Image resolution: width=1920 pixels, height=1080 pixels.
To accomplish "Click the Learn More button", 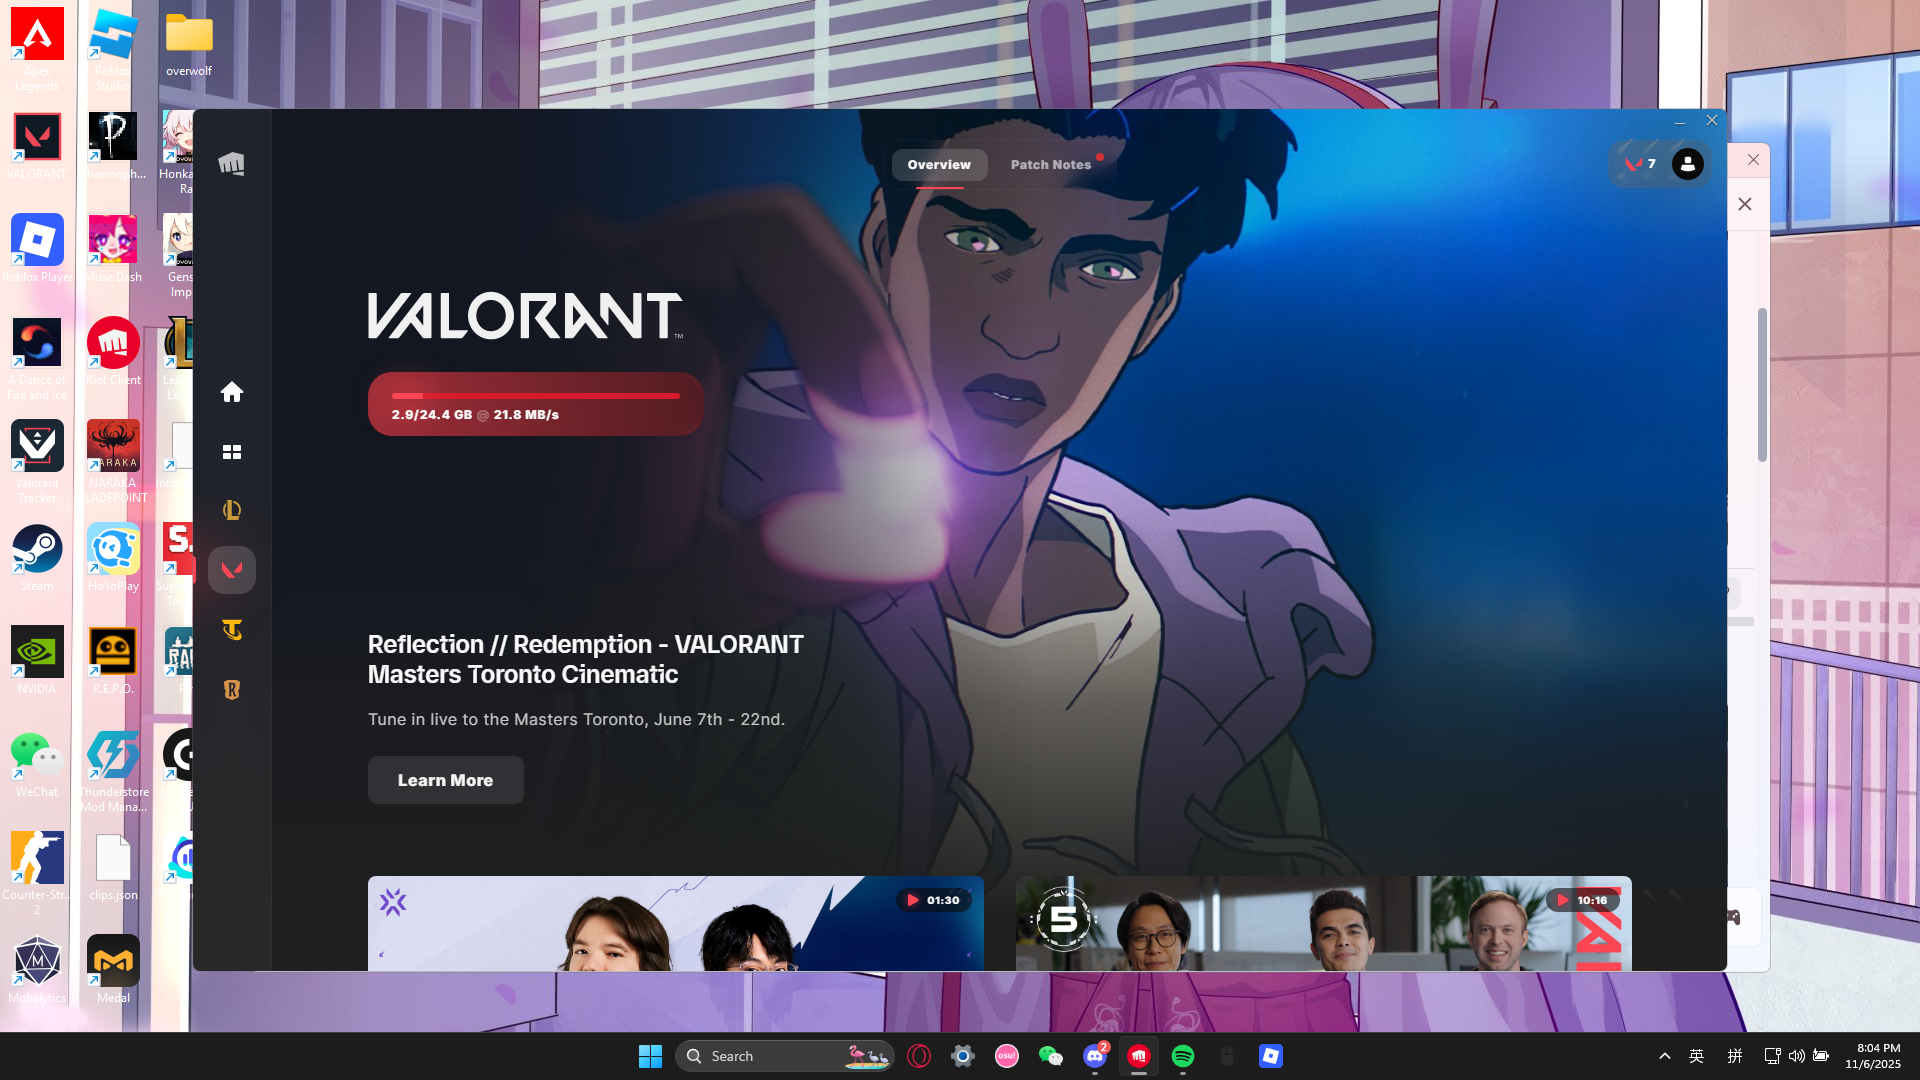I will point(445,780).
